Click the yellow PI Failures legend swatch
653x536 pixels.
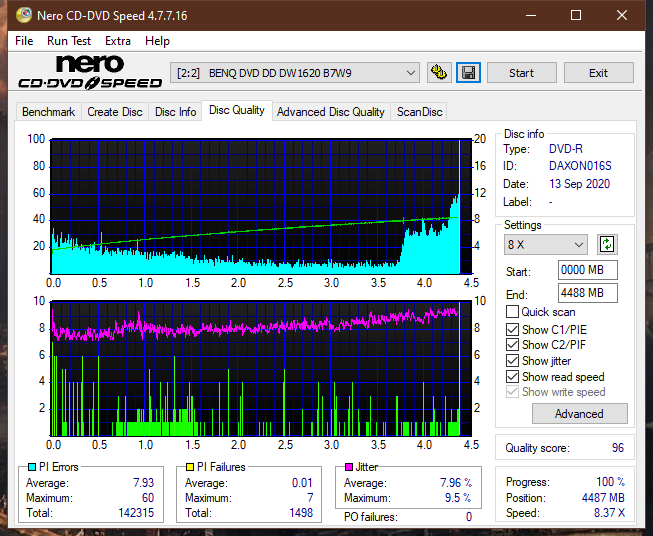point(190,467)
